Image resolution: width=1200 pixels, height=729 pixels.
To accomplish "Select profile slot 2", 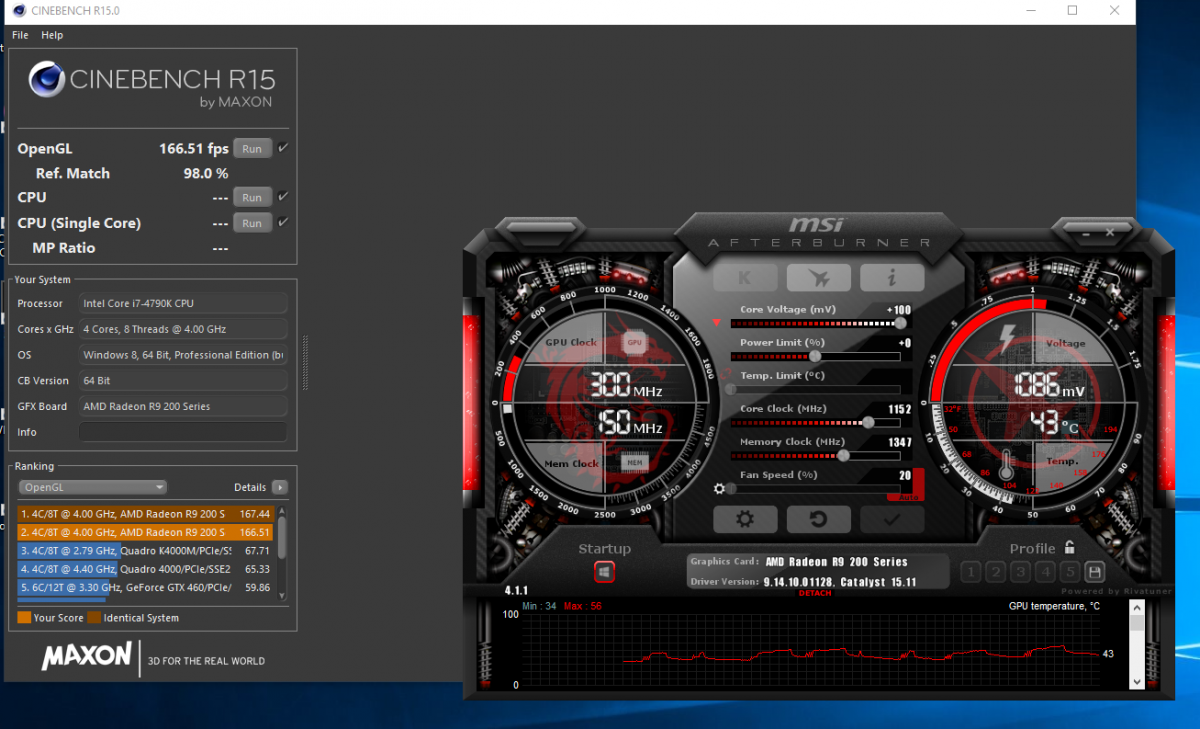I will point(995,572).
